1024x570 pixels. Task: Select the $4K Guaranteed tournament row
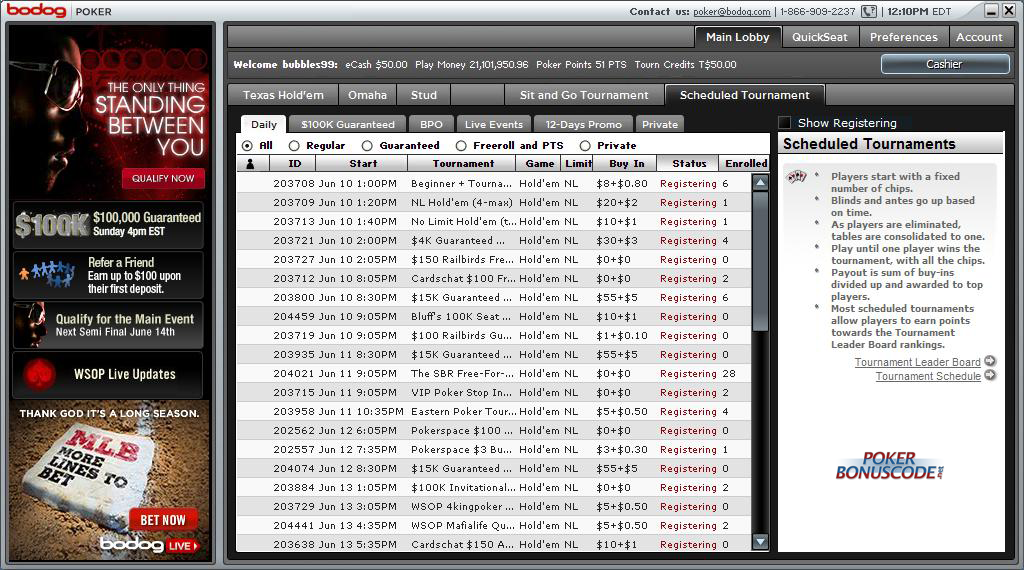tap(494, 241)
